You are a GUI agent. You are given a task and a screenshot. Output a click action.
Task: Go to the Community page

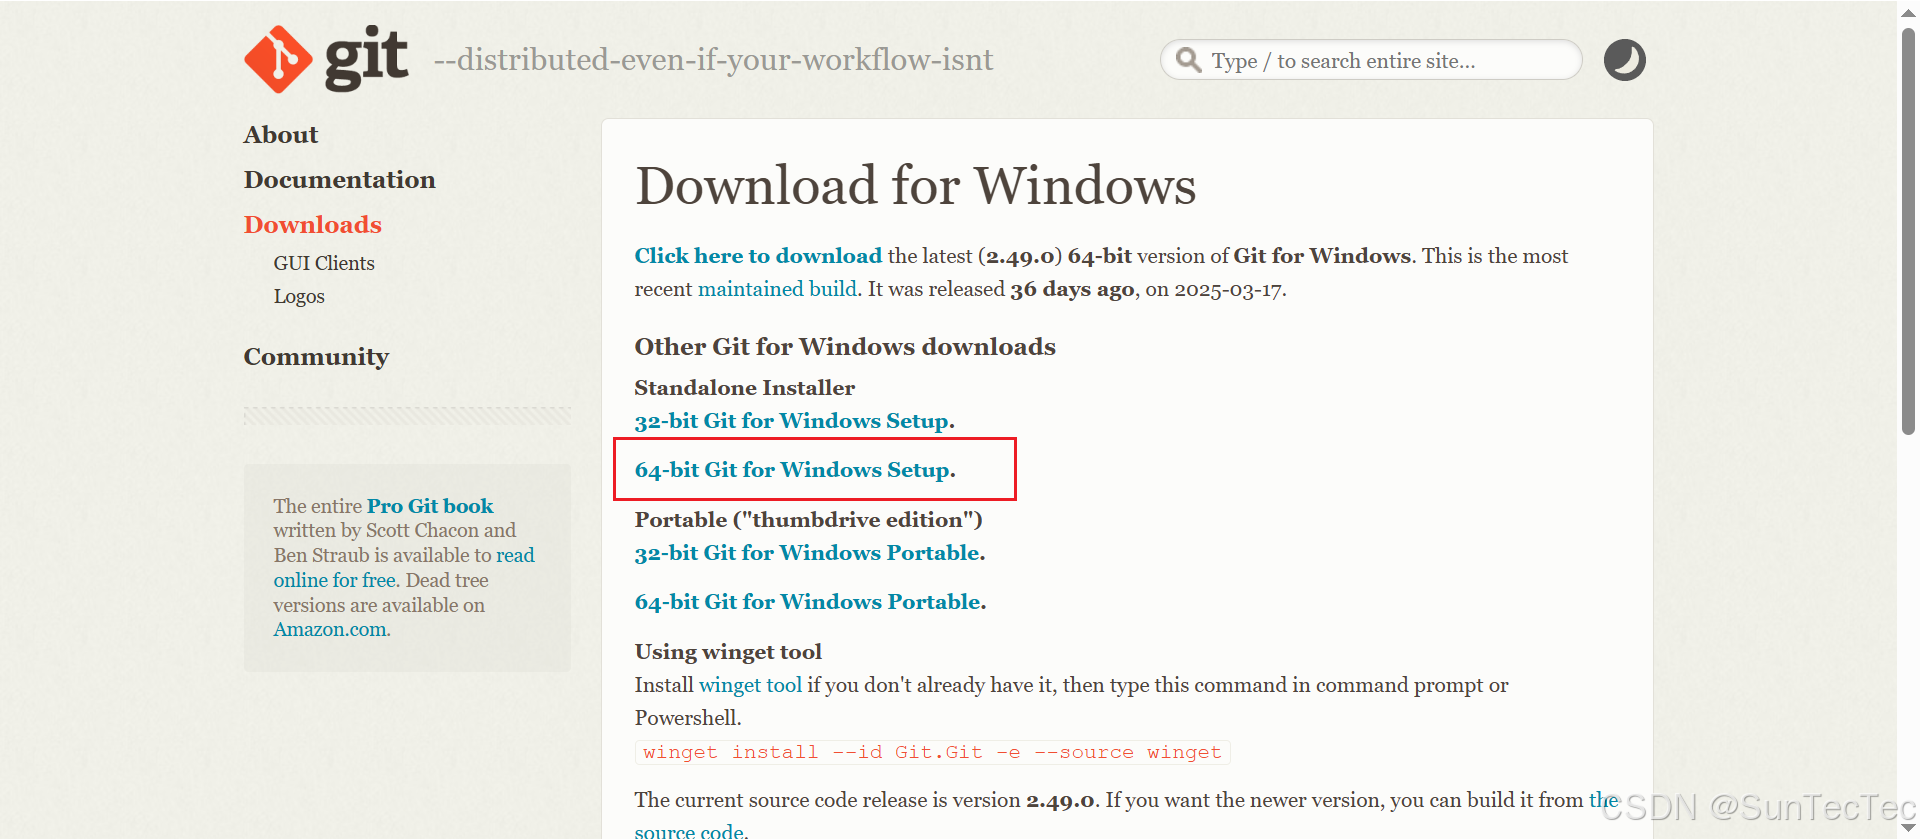tap(316, 357)
